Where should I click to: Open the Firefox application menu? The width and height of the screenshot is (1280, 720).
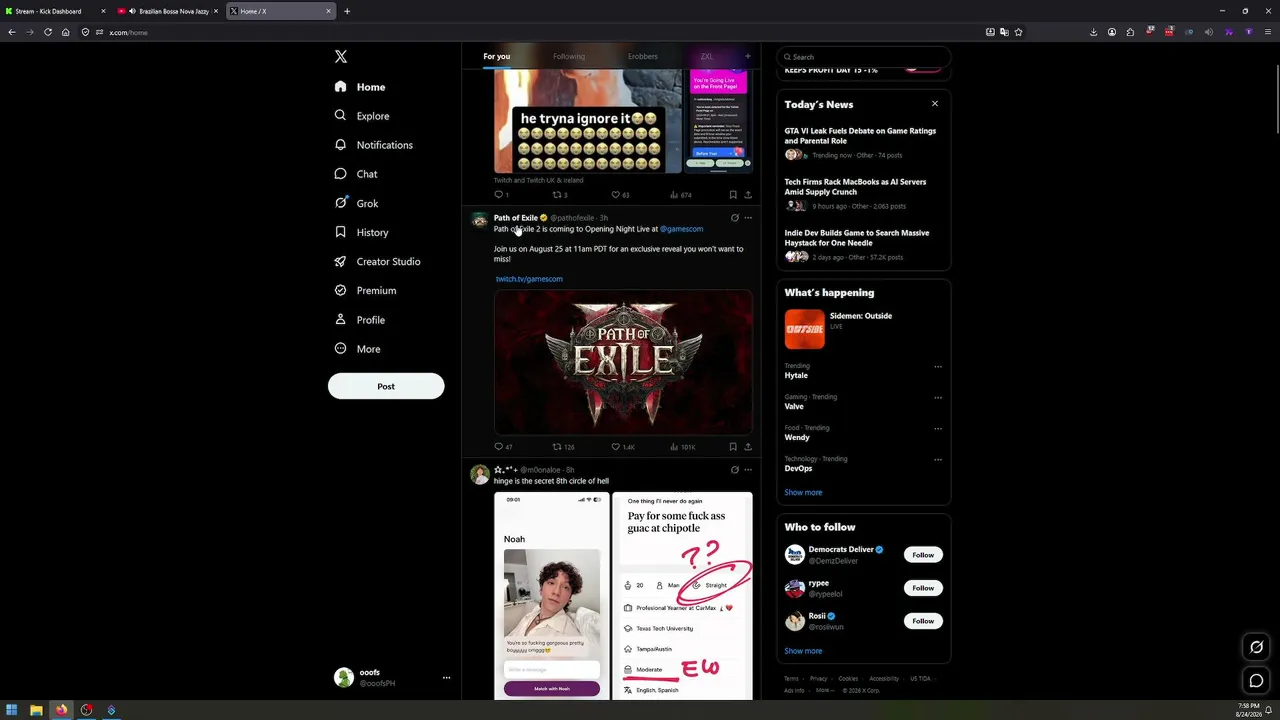pyautogui.click(x=1266, y=32)
